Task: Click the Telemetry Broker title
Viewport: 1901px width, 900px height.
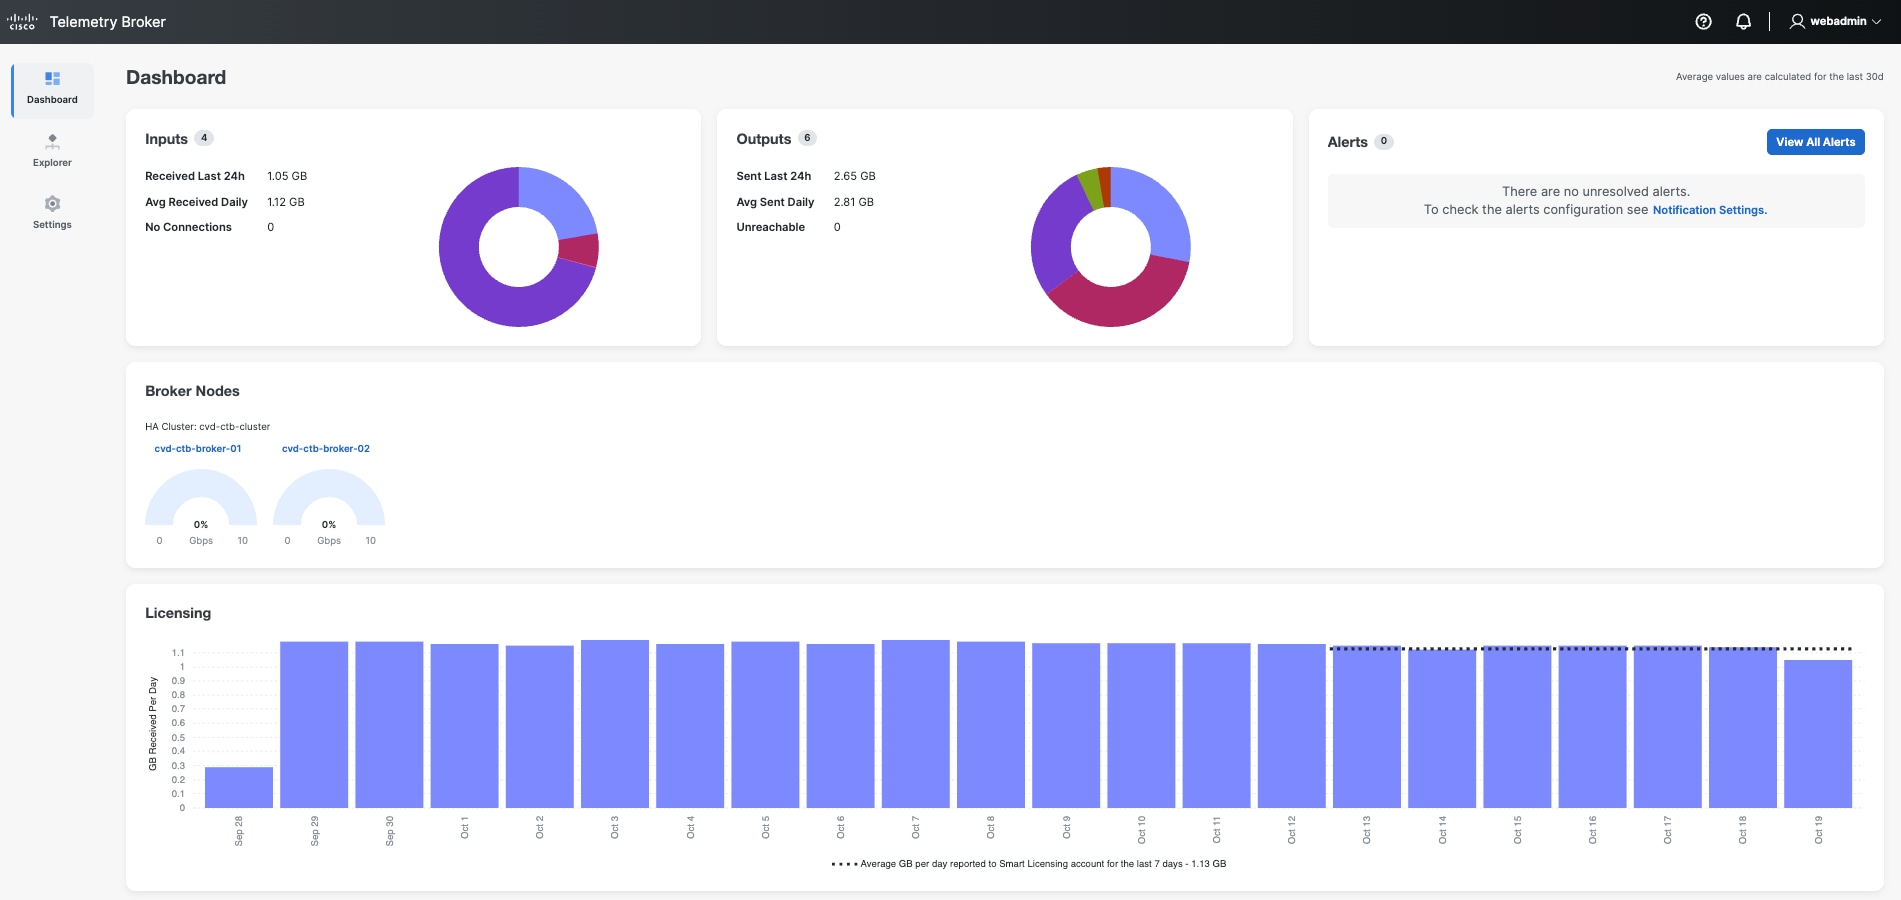Action: coord(108,22)
